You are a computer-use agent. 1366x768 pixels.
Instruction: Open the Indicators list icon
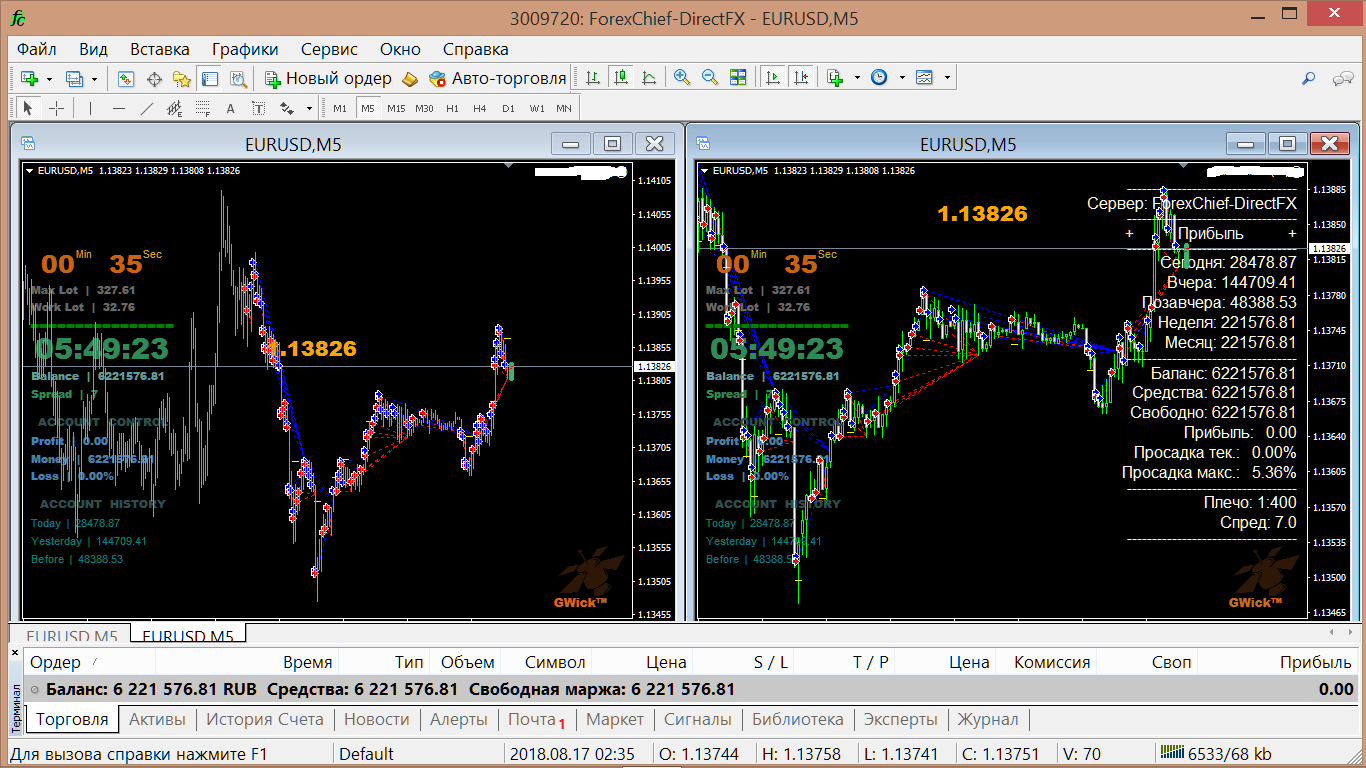pos(834,78)
